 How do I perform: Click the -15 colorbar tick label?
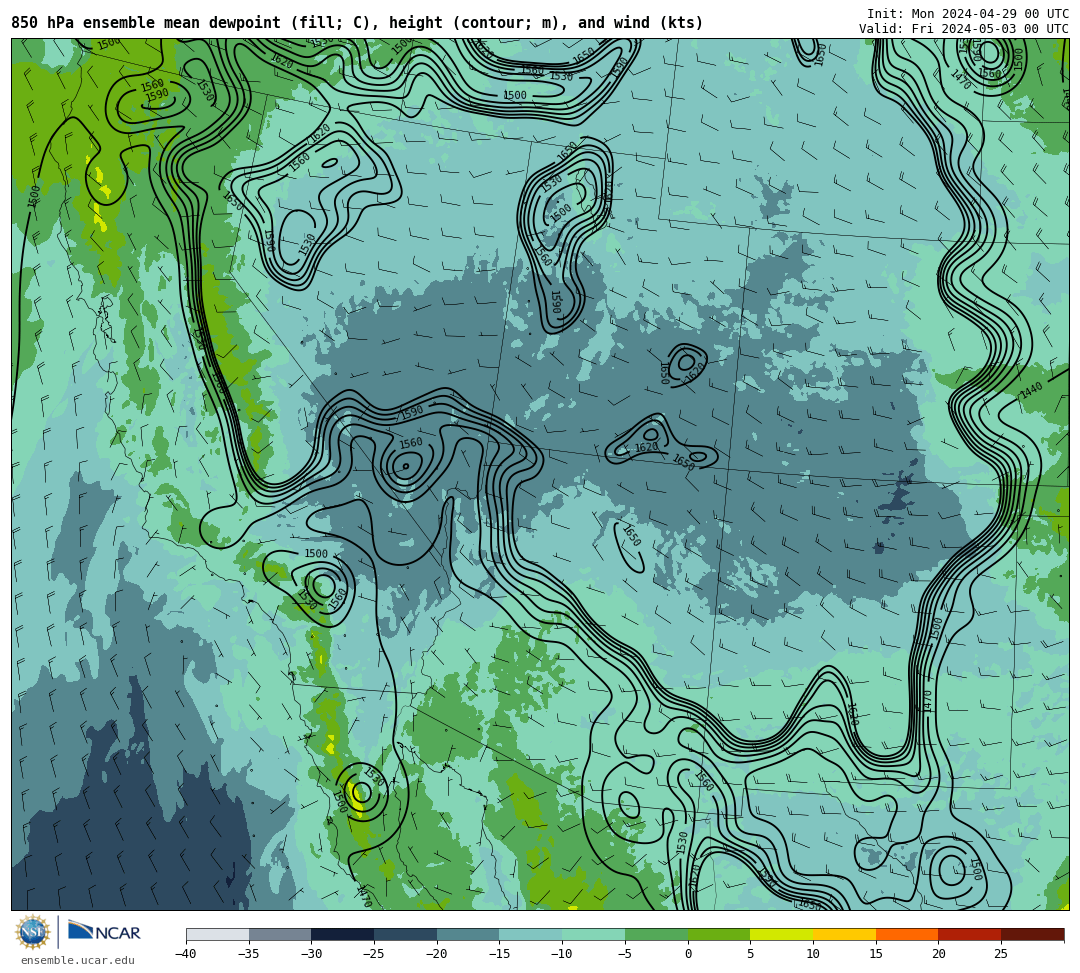[x=499, y=954]
